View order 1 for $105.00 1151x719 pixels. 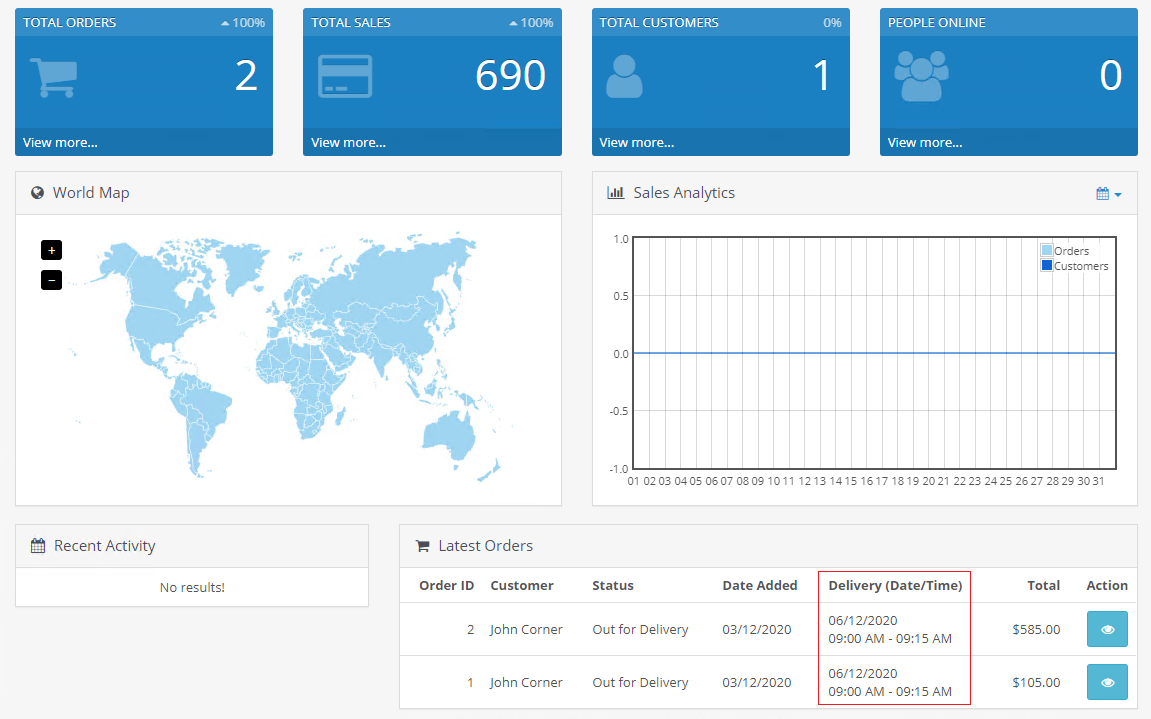pyautogui.click(x=1107, y=682)
